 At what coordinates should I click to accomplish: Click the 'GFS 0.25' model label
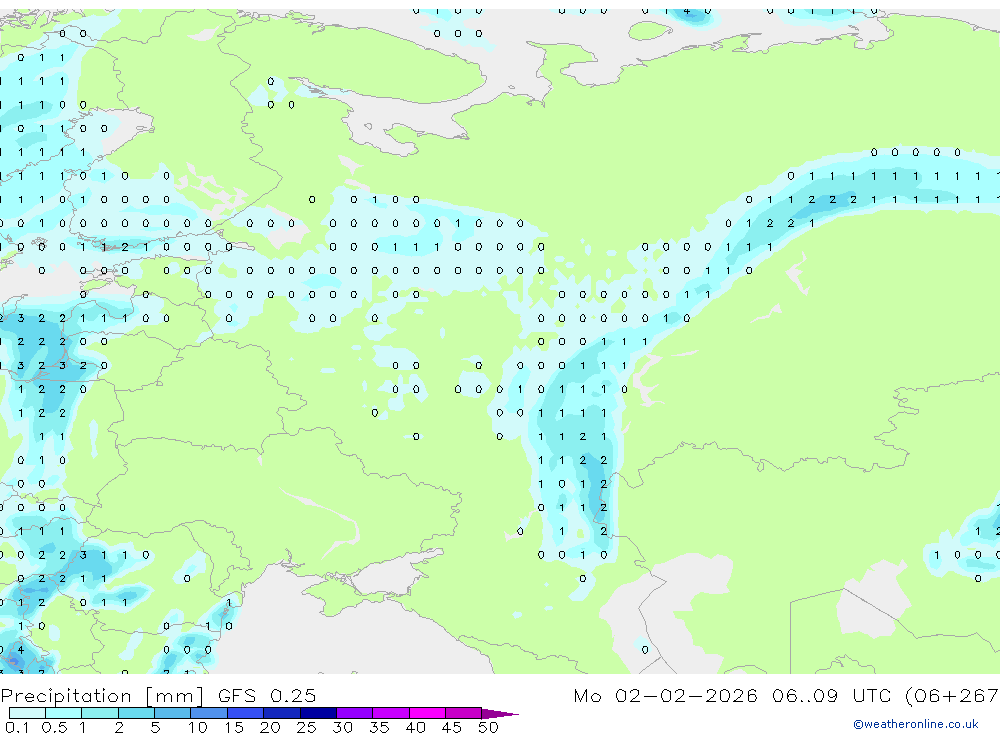(x=267, y=695)
